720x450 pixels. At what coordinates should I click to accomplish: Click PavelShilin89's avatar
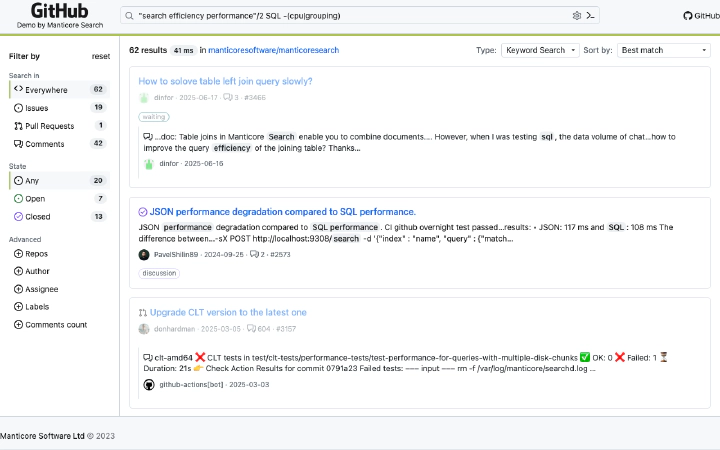144,254
